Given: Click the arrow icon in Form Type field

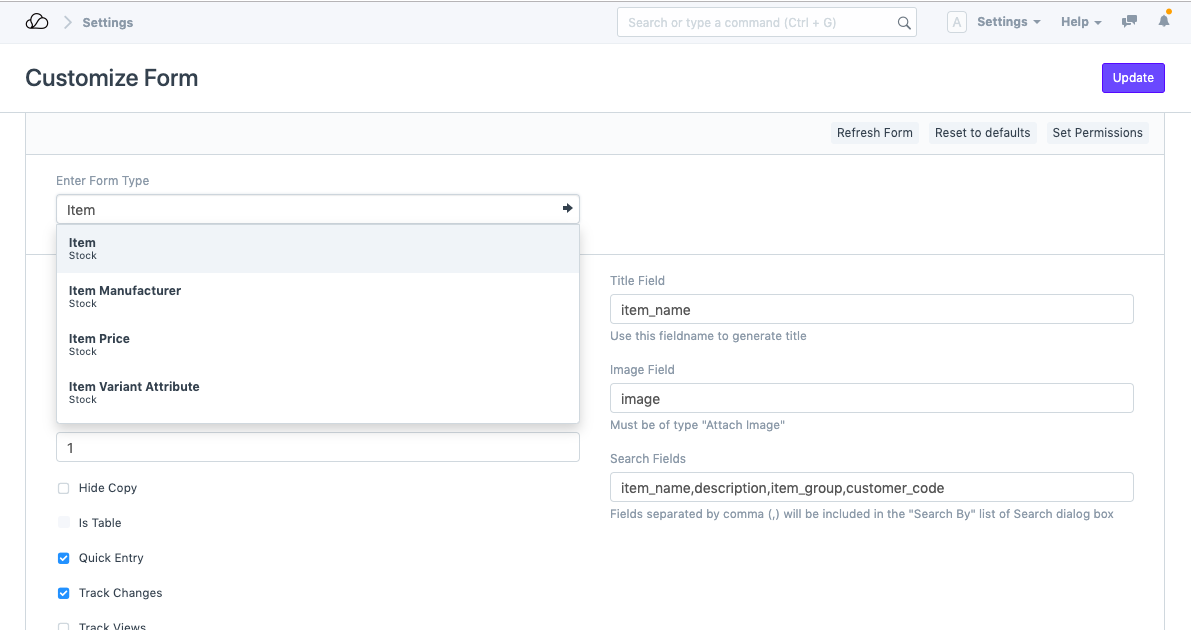Looking at the screenshot, I should 567,209.
